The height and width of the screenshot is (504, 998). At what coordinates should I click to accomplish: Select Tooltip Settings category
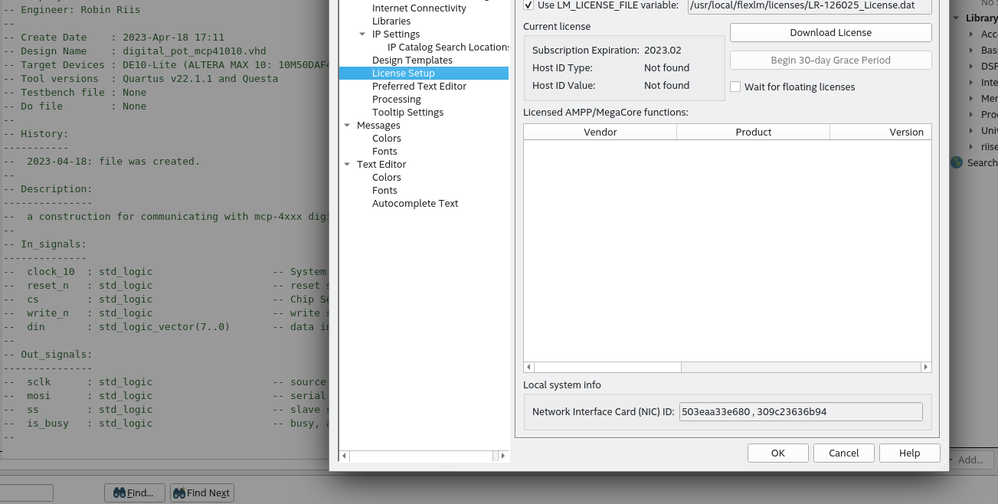408,112
